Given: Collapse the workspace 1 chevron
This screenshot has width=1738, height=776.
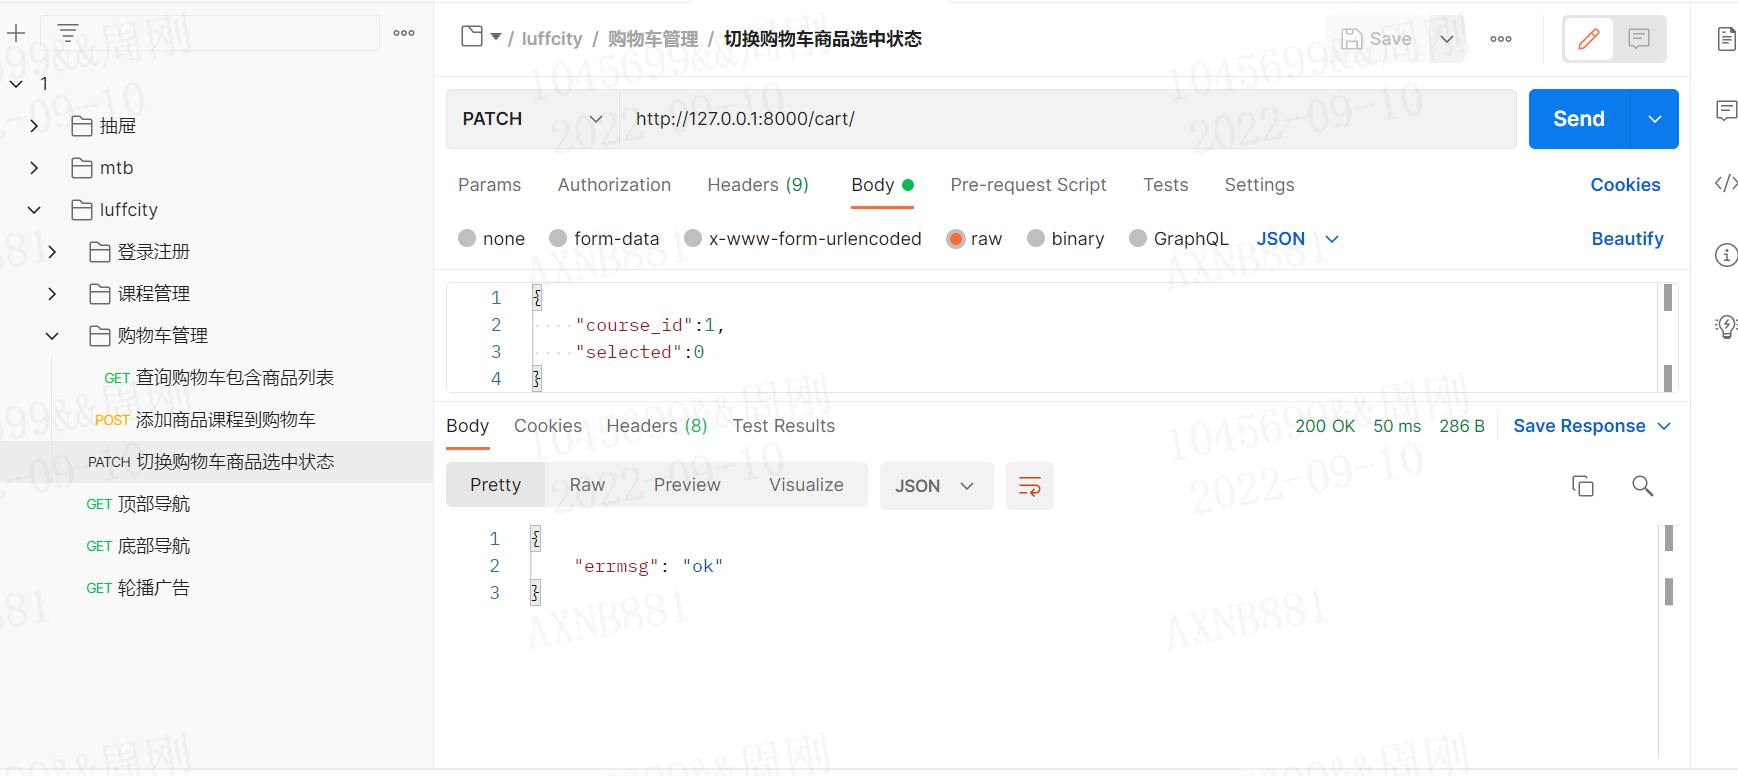Looking at the screenshot, I should coord(16,84).
